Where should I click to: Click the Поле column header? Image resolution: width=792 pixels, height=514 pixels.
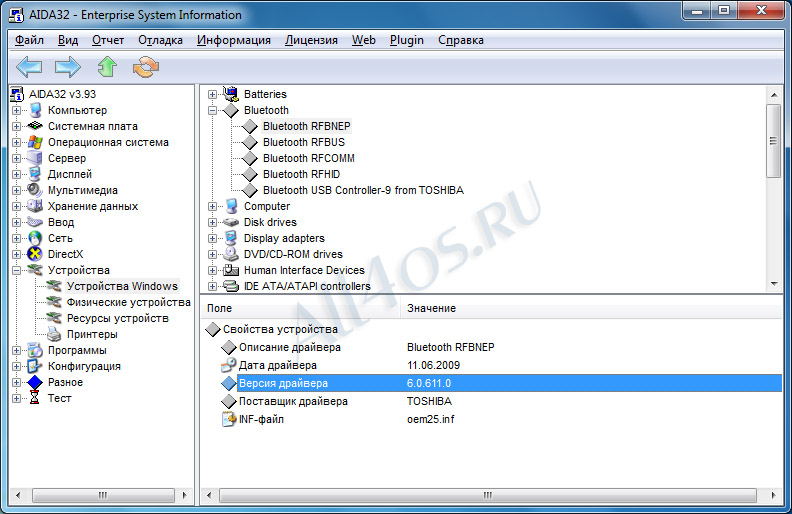(x=301, y=308)
